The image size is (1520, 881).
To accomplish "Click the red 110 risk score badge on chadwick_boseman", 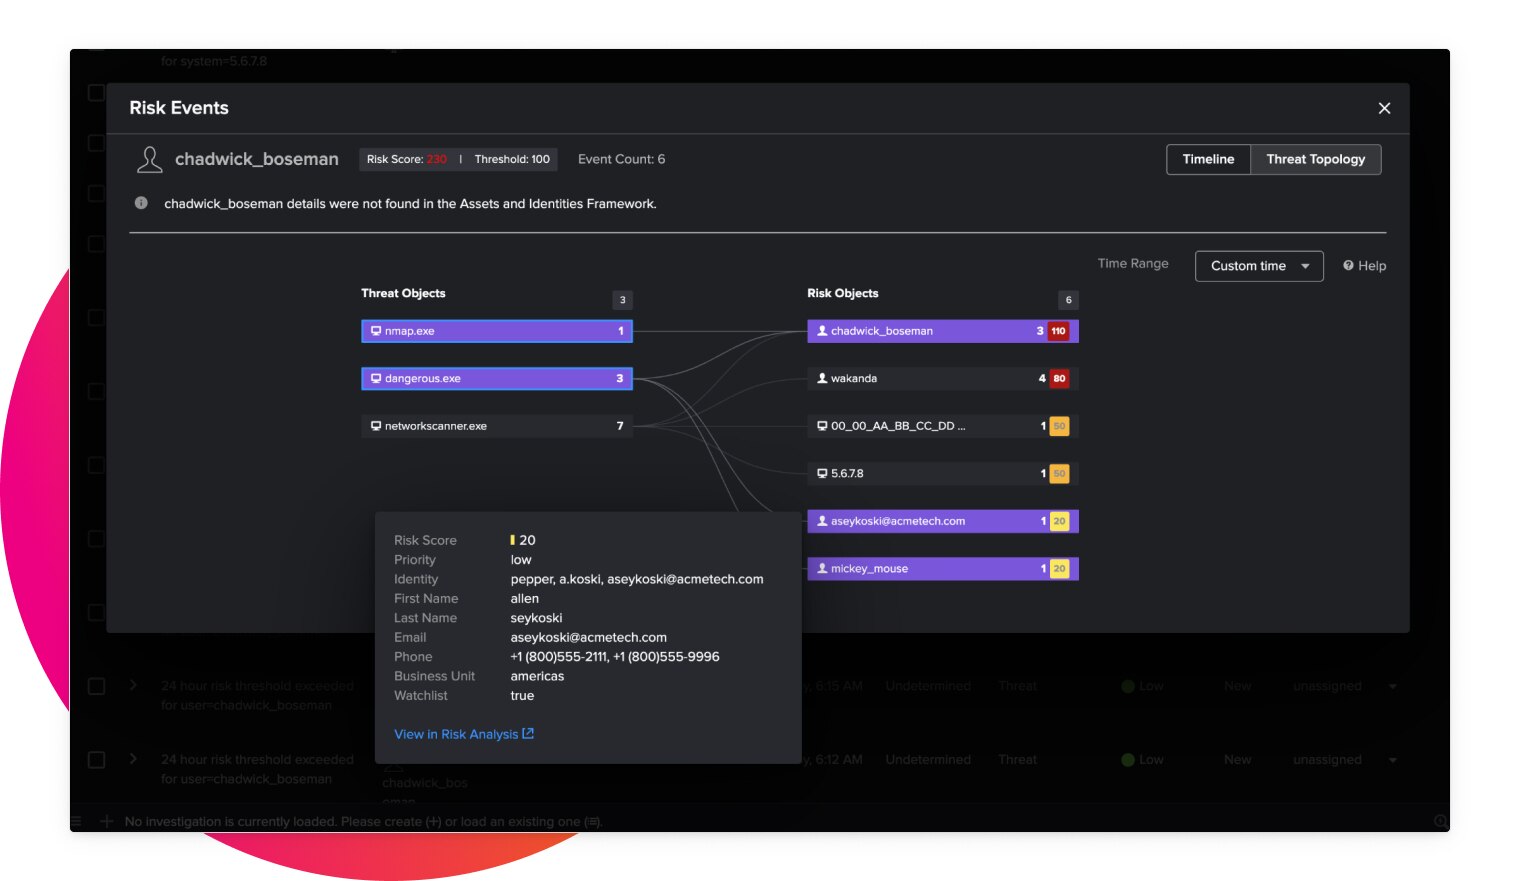I will click(1058, 330).
